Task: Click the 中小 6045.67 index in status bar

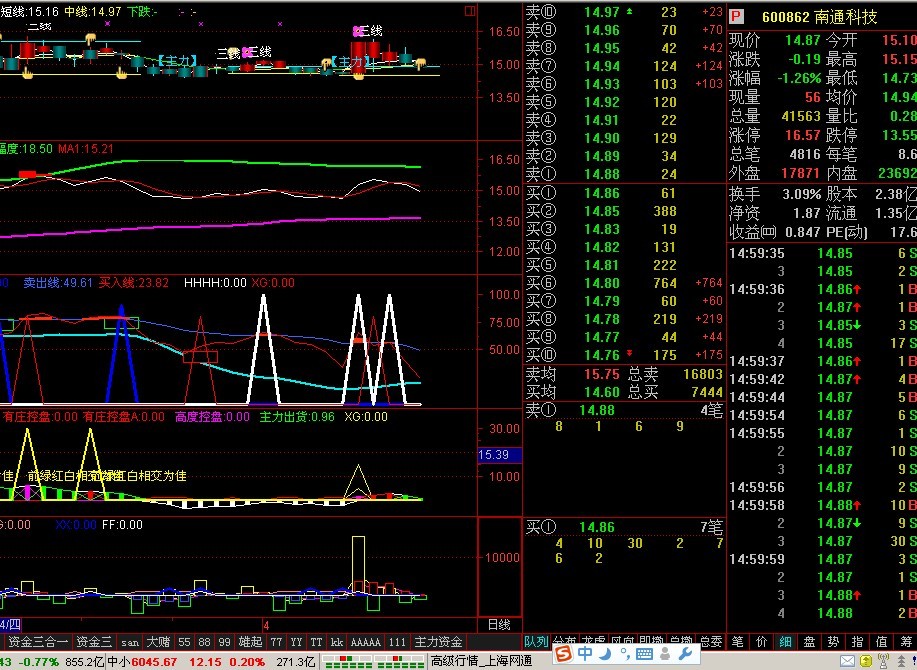Action: click(142, 662)
